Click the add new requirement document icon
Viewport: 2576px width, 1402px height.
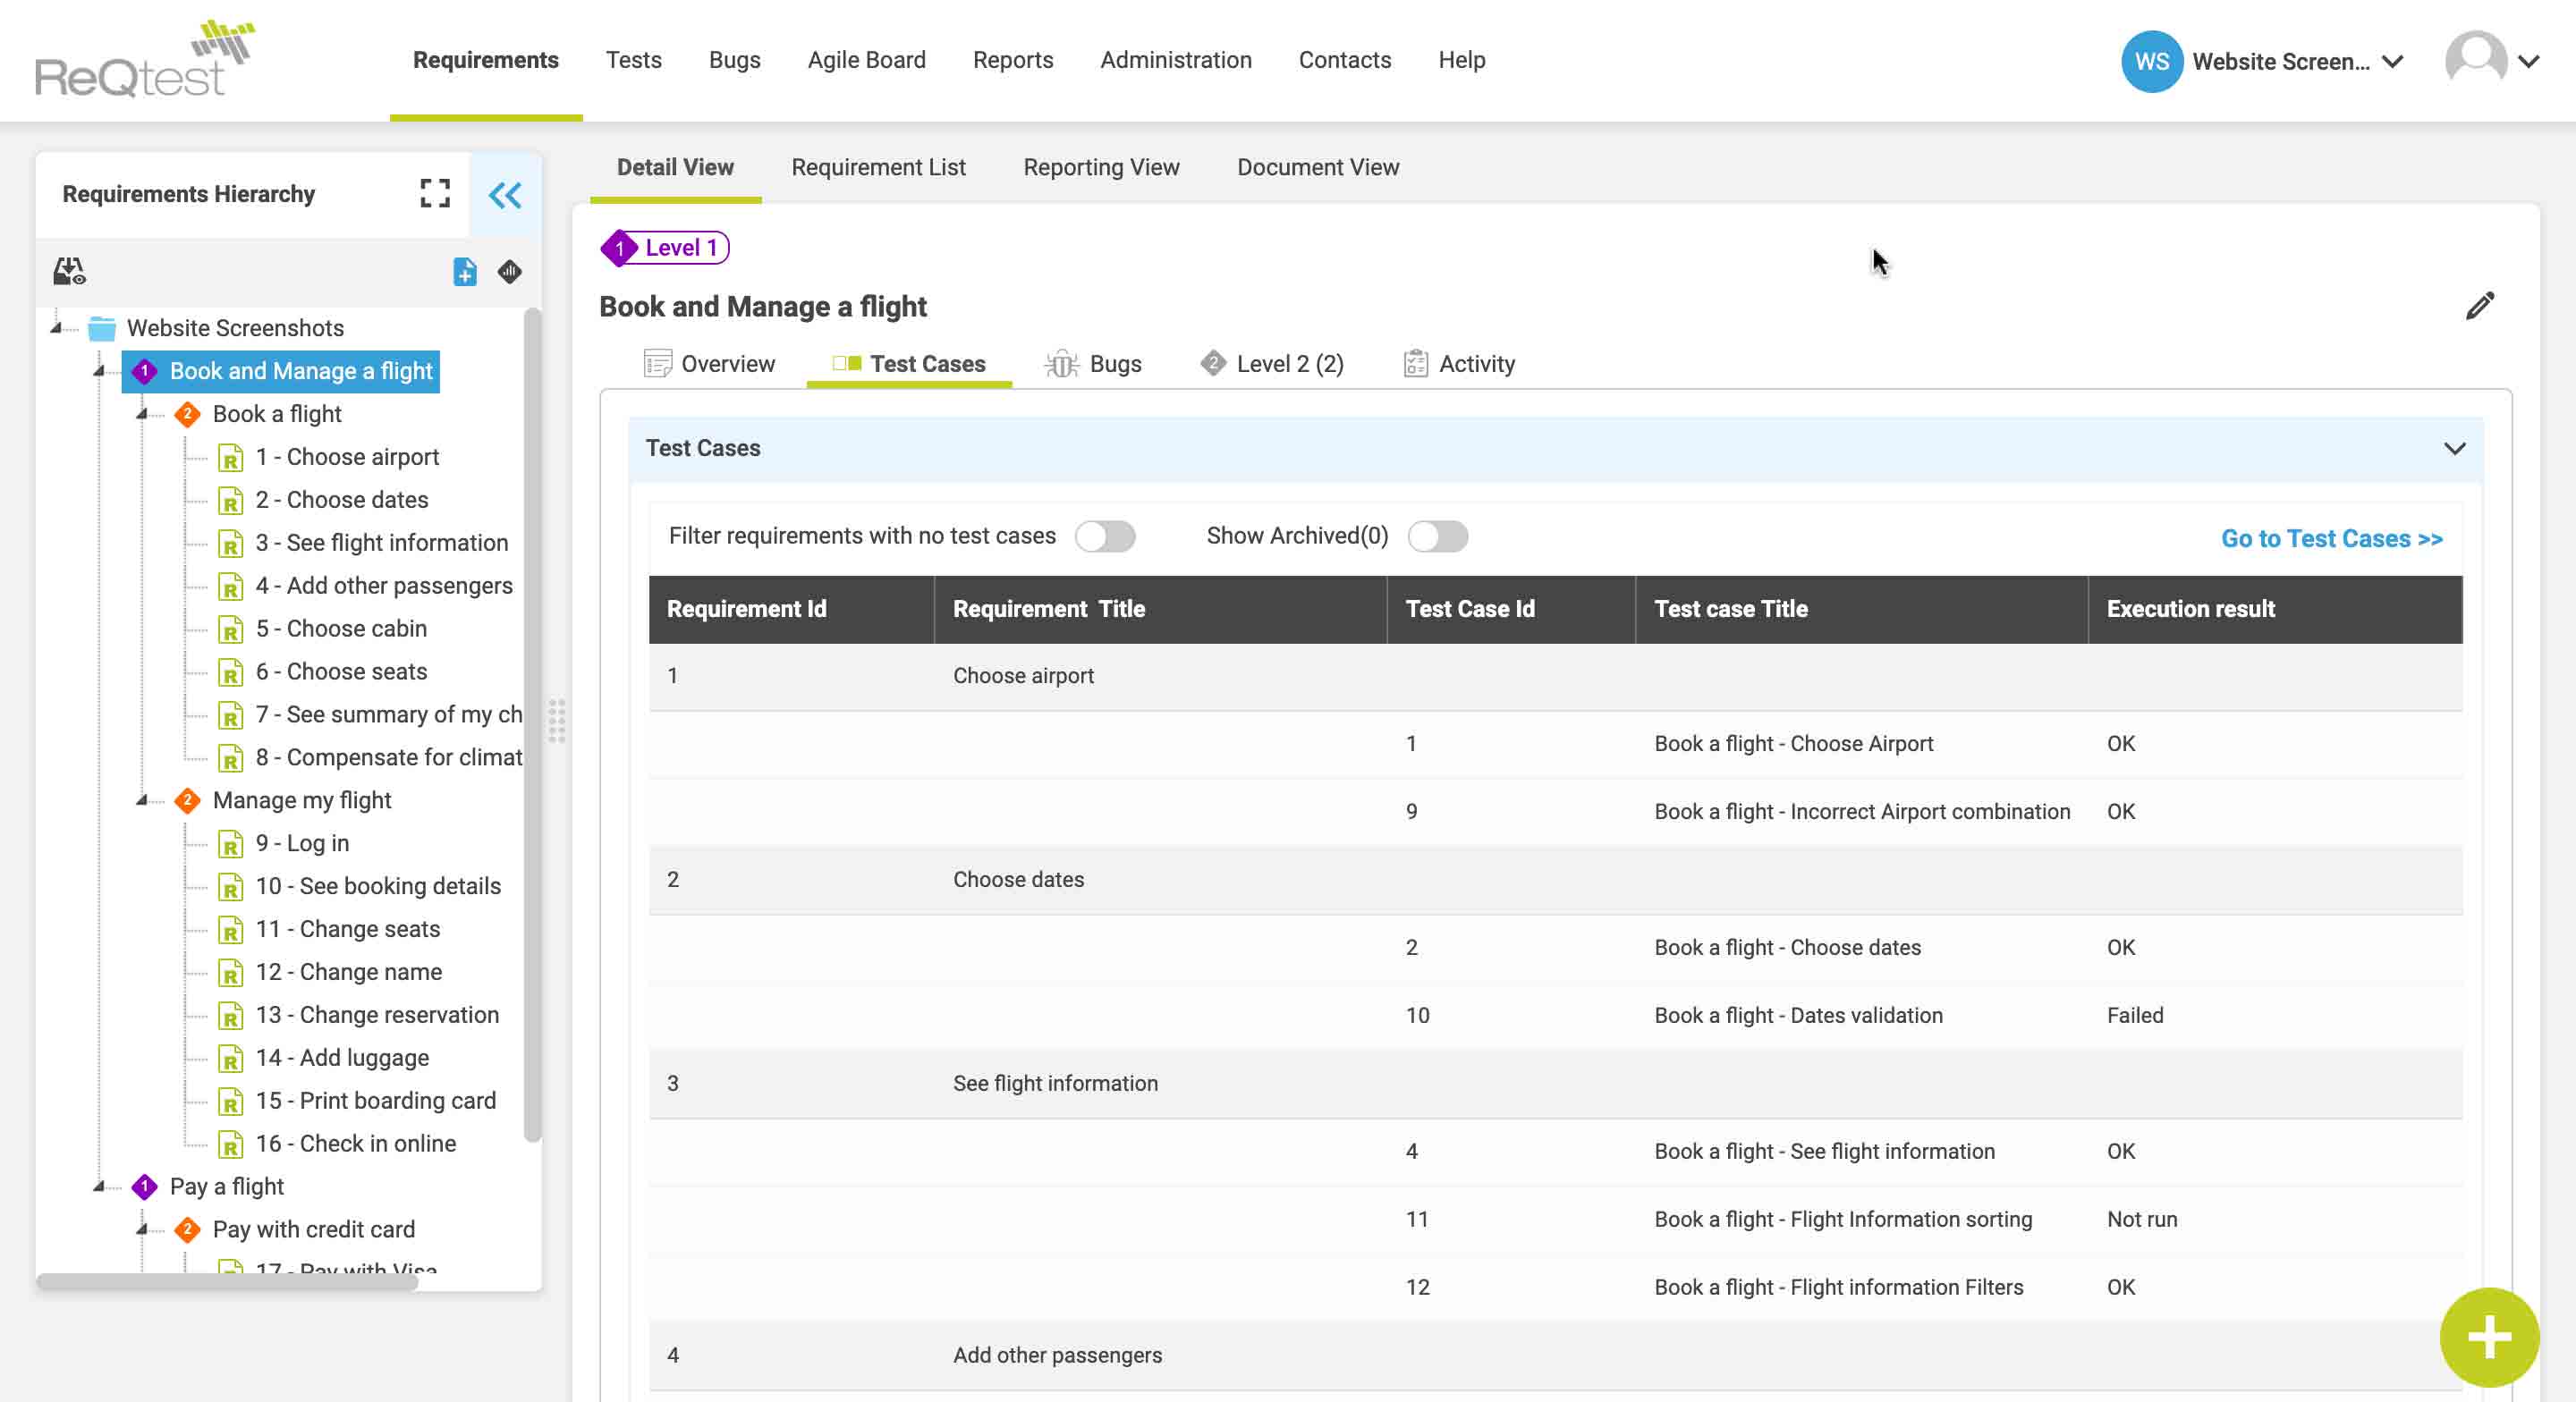[464, 272]
